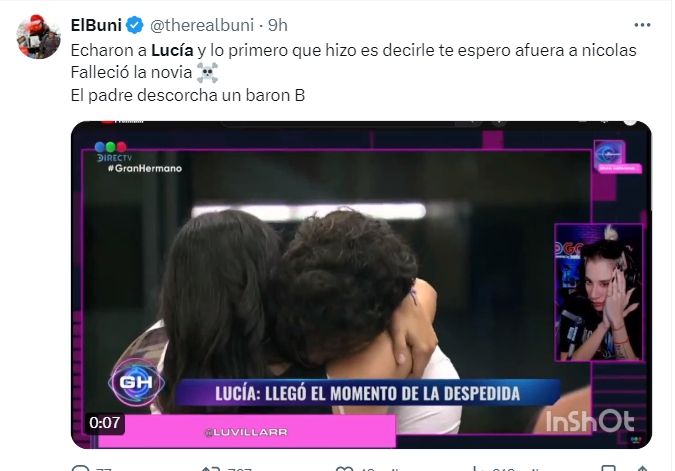This screenshot has height=471, width=675.
Task: Click the skull emoji in the tweet
Action: click(x=207, y=73)
